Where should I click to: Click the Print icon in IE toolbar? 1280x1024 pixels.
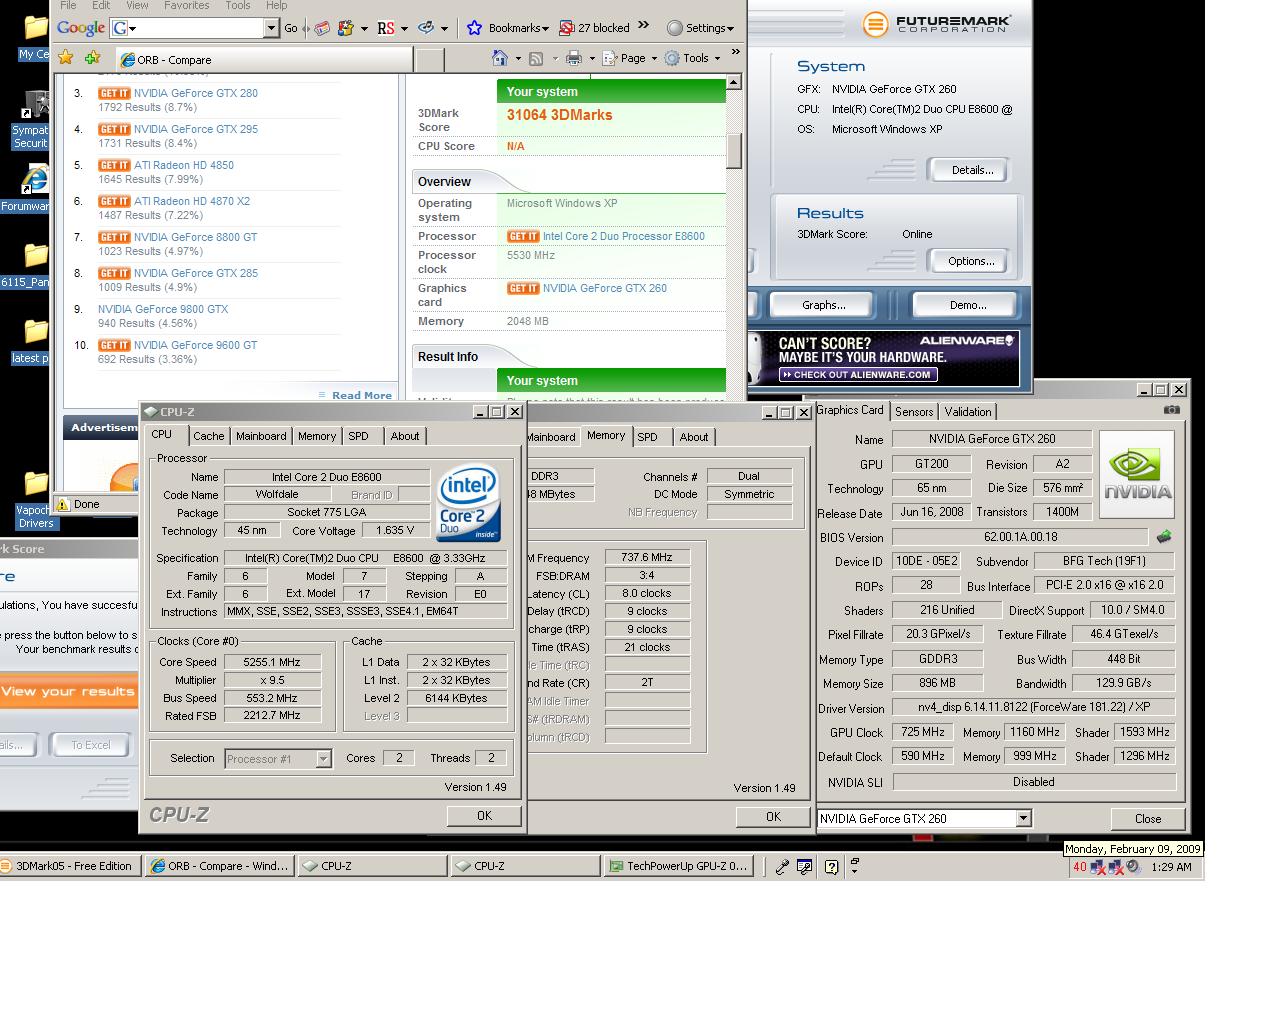(574, 58)
